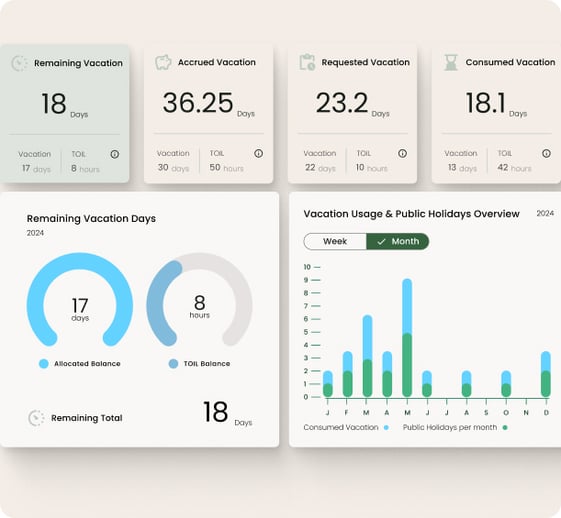Switch chart view to Week

point(335,241)
